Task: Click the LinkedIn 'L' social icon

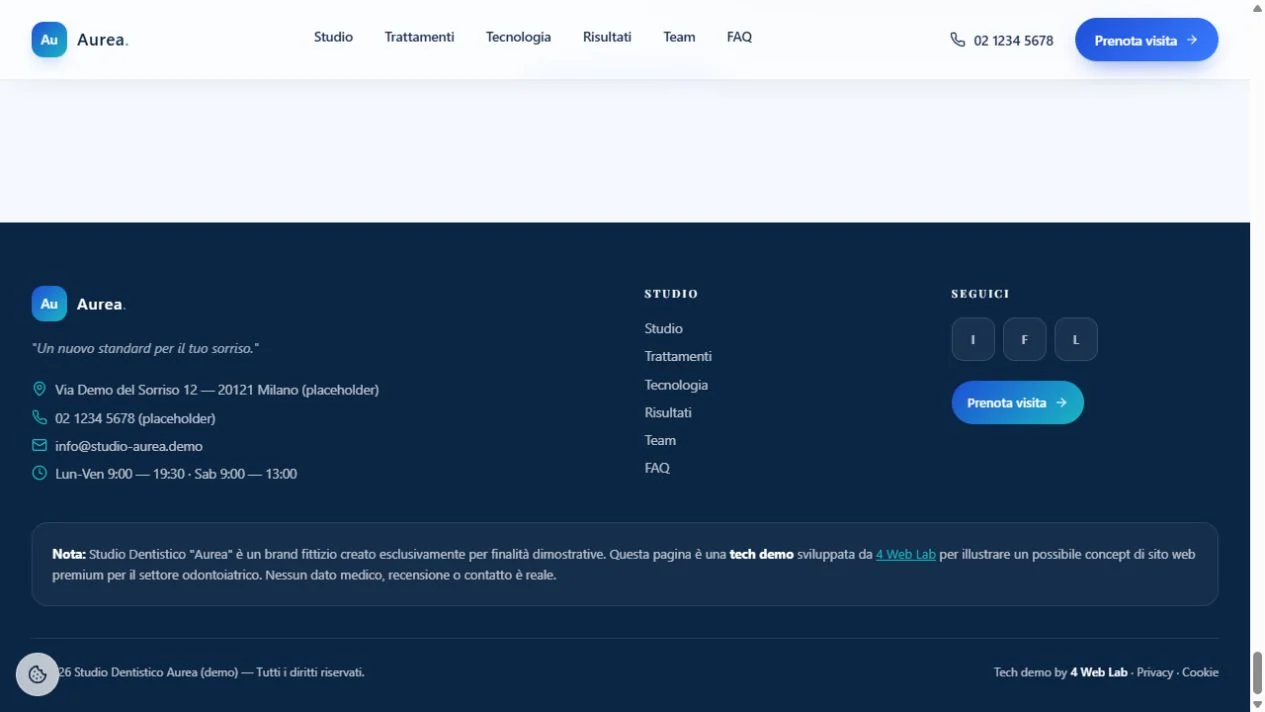Action: [1076, 339]
